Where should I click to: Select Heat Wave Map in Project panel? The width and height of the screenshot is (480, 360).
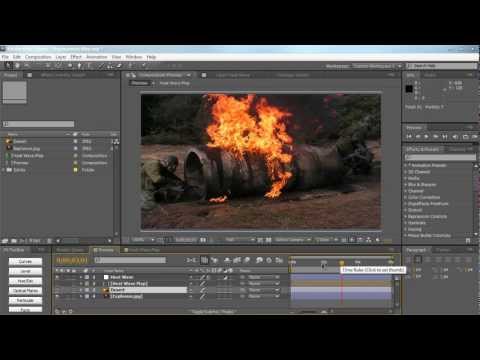pyautogui.click(x=27, y=156)
